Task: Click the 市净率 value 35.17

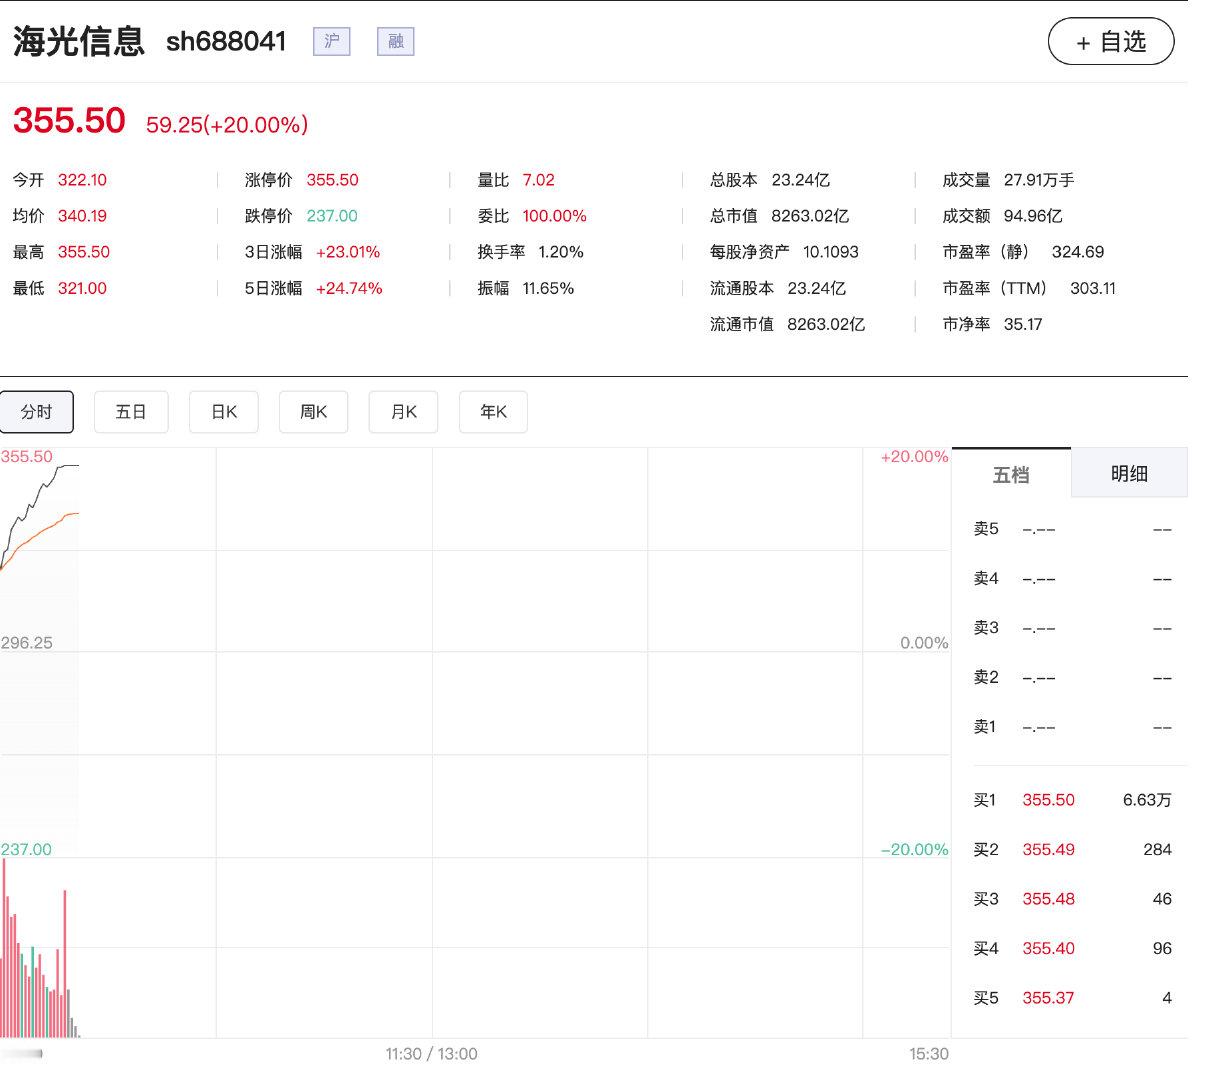Action: pos(1023,324)
